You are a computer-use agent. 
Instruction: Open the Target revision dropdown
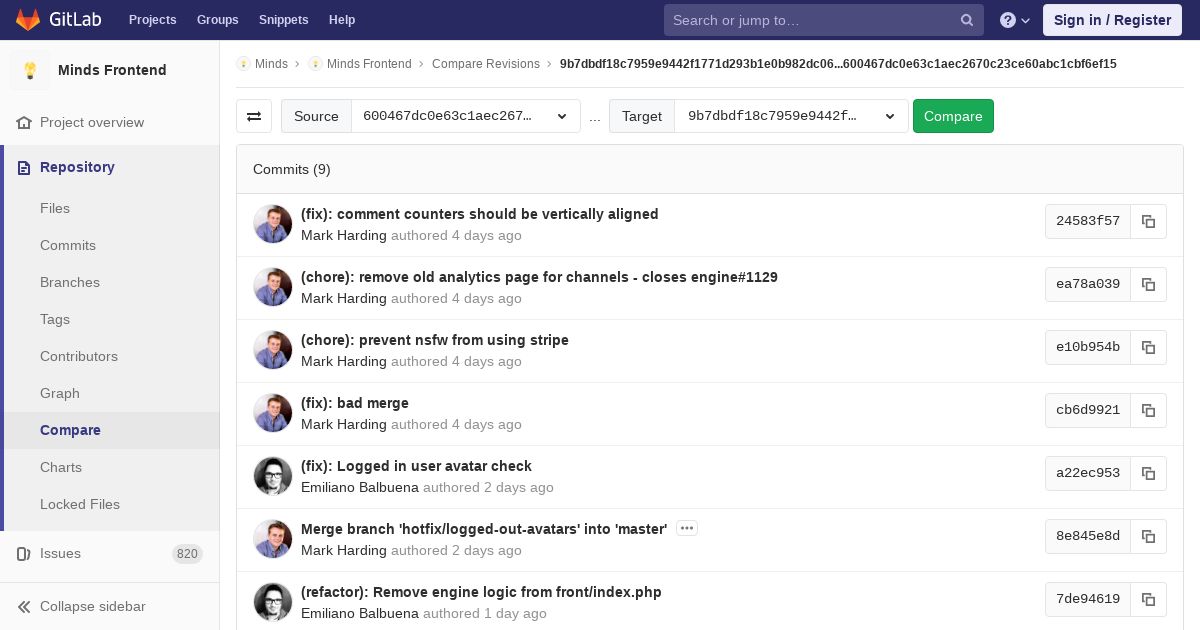click(x=790, y=116)
